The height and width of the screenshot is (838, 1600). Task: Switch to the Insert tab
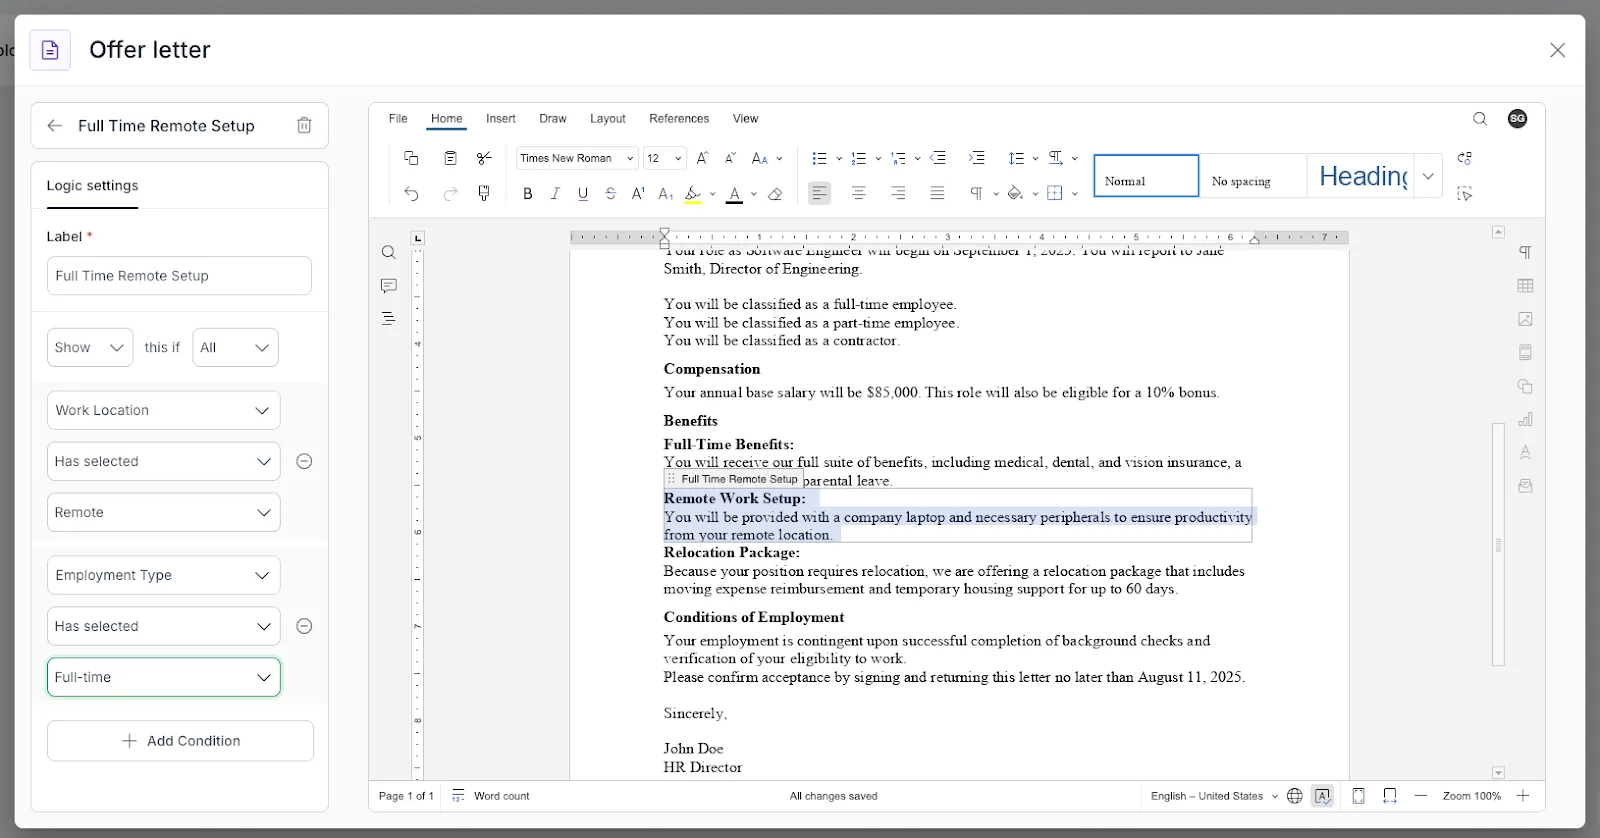(500, 119)
